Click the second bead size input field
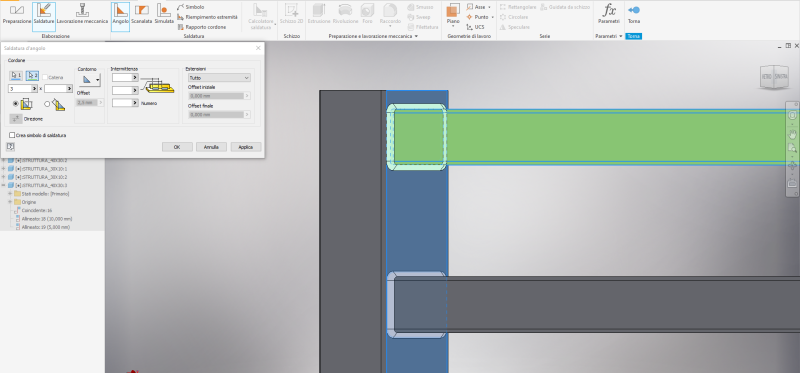 pyautogui.click(x=55, y=89)
